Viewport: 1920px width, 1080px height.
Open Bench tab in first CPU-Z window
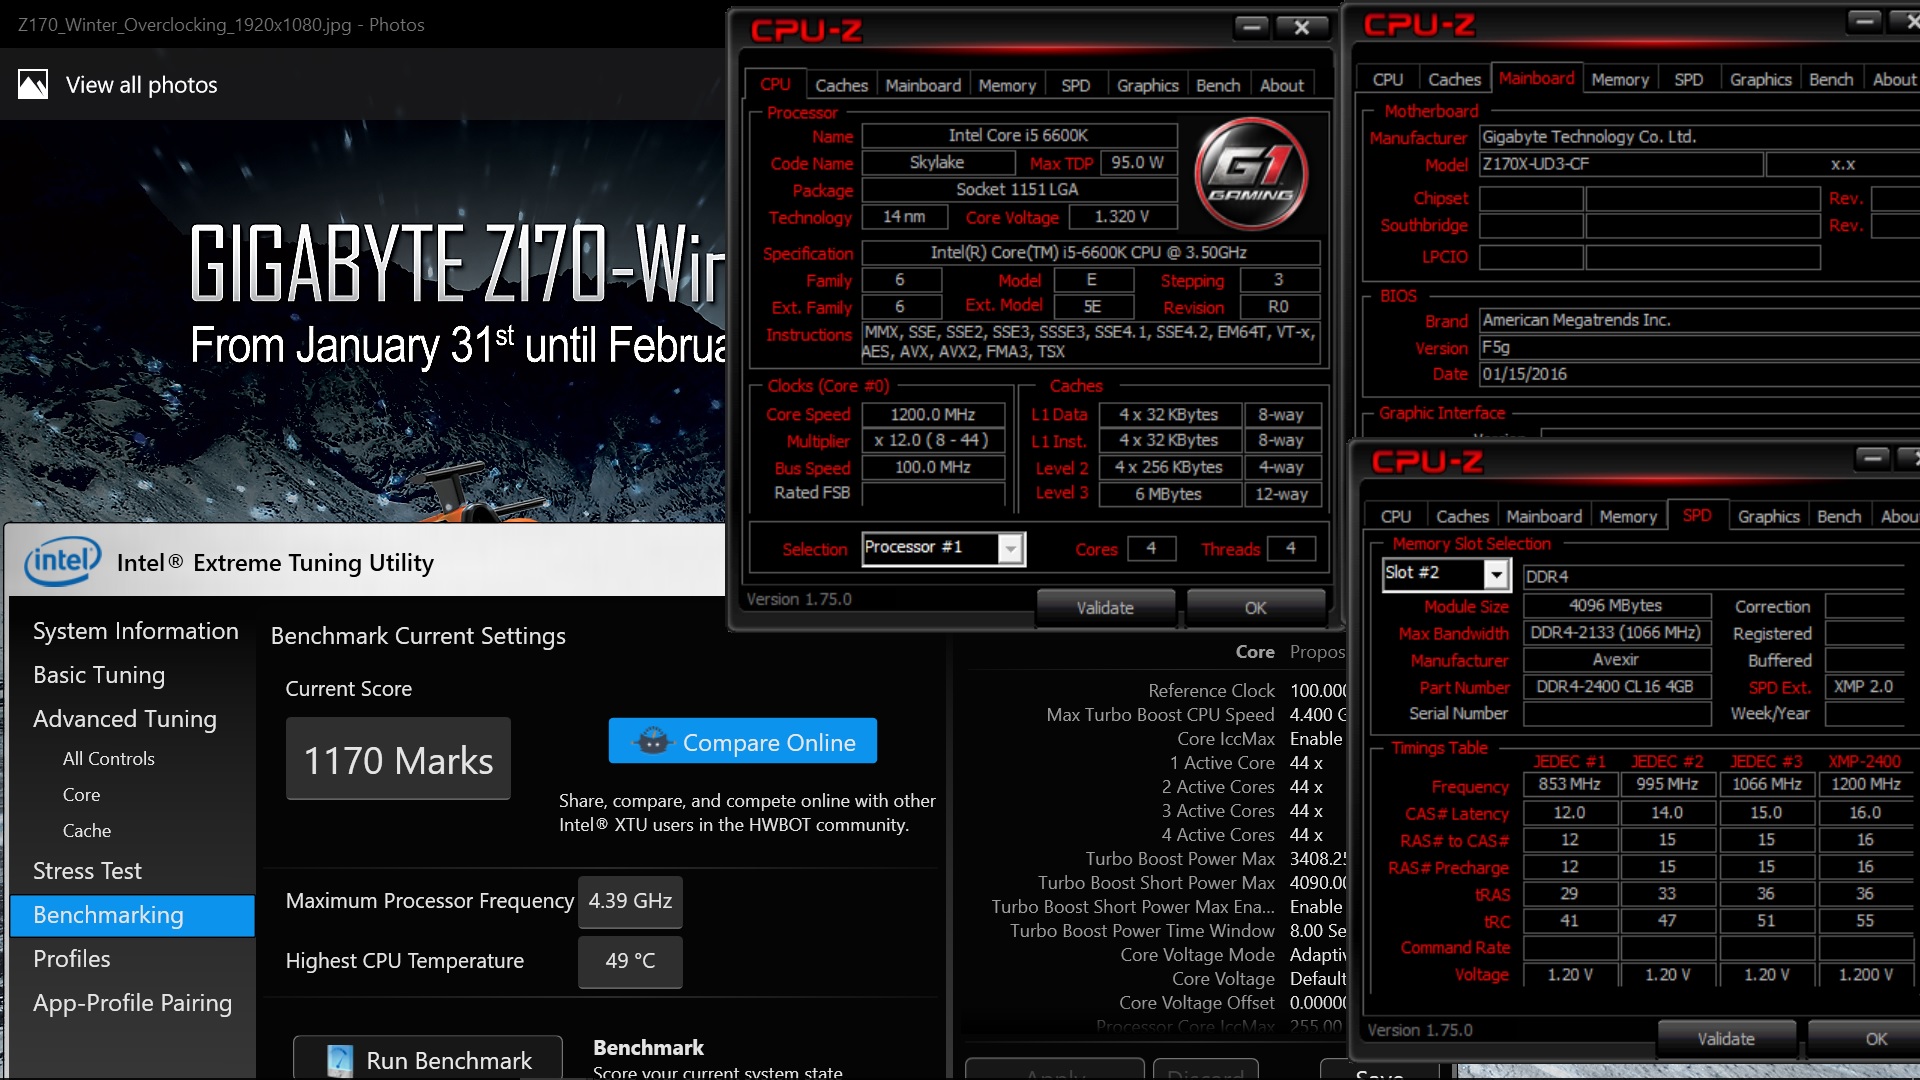pos(1217,85)
